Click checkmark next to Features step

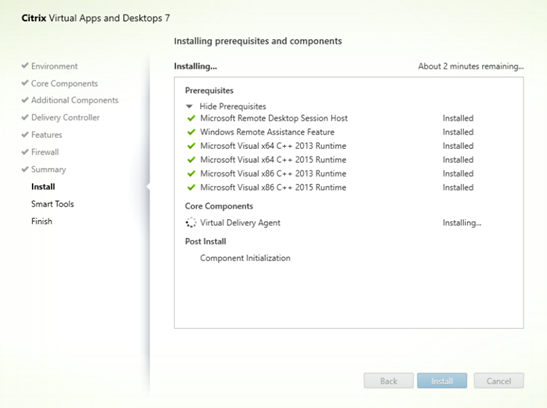[x=25, y=135]
